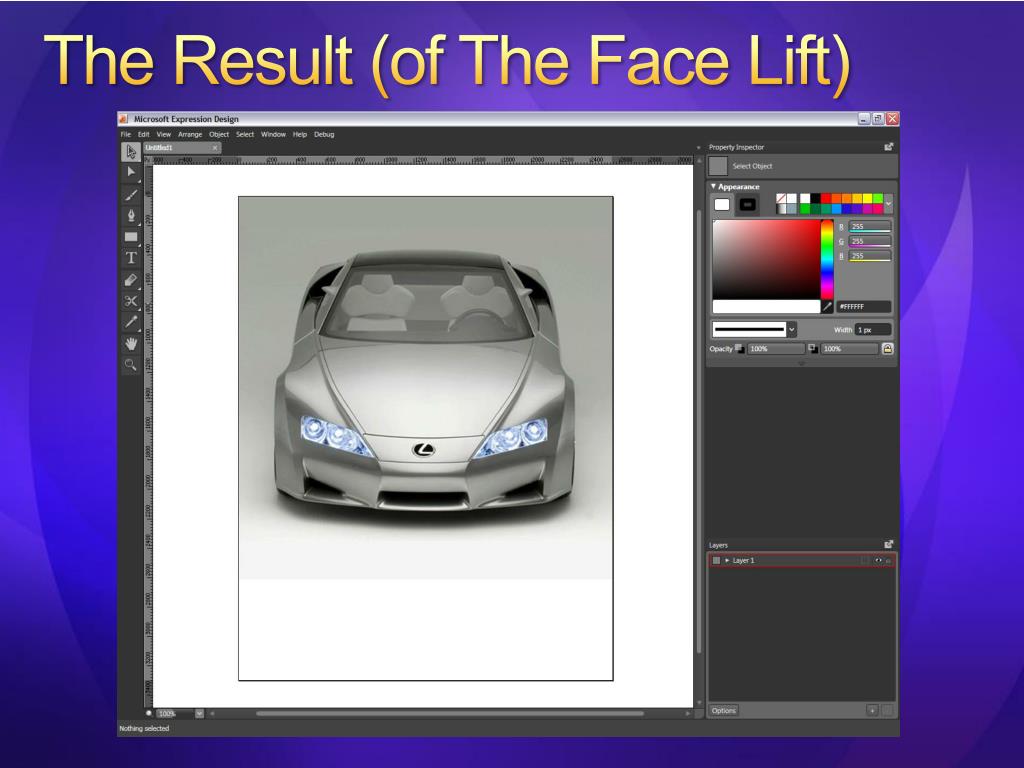Toggle the opacity lock button
This screenshot has width=1024, height=768.
[x=888, y=349]
